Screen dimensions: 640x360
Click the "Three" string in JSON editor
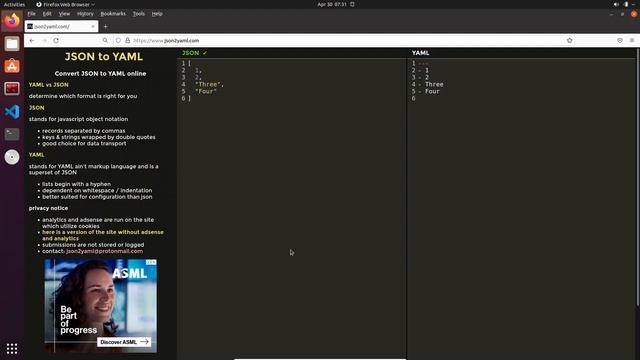[x=209, y=84]
